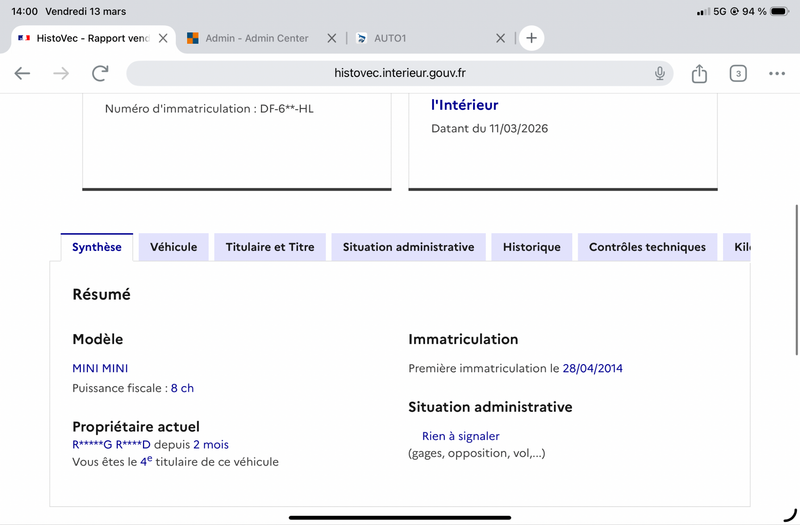The width and height of the screenshot is (800, 525).
Task: Click the page vertical scrollbar
Action: pyautogui.click(x=796, y=280)
